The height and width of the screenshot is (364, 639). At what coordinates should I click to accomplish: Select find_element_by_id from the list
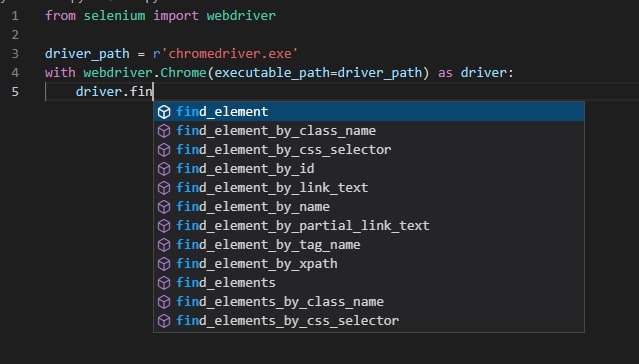(x=369, y=169)
